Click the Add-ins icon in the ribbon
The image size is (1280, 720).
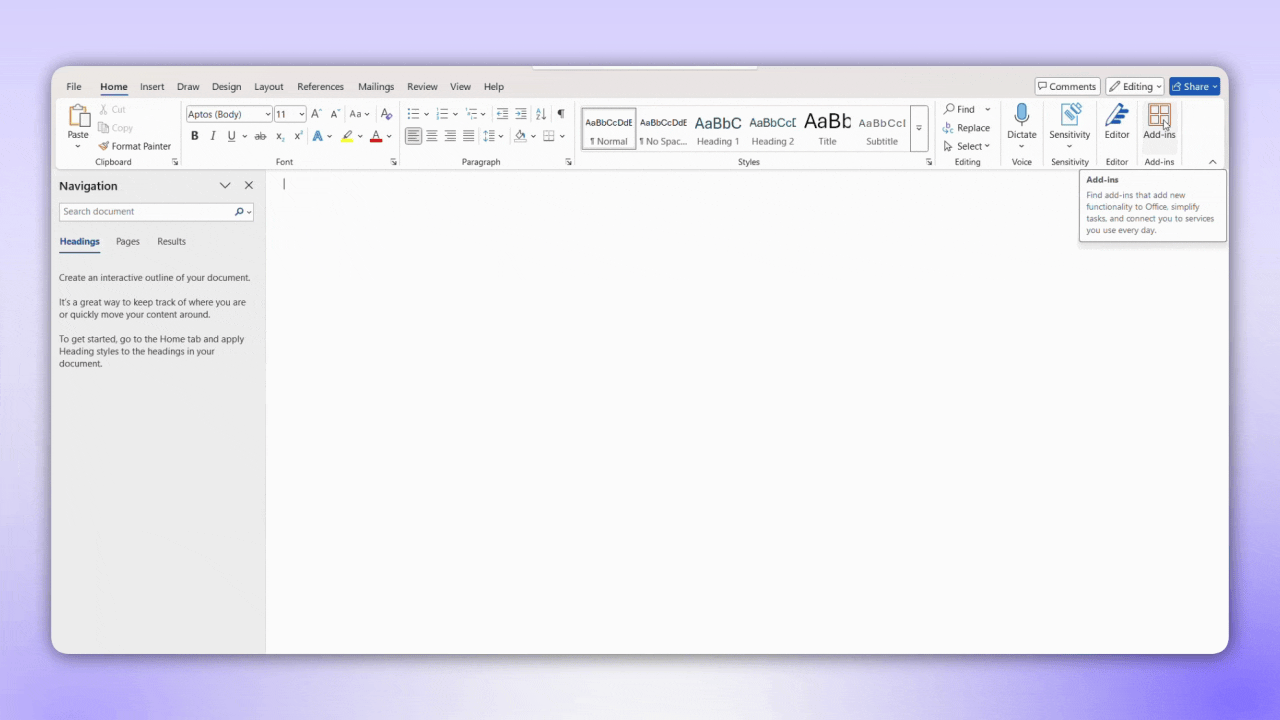click(x=1159, y=115)
